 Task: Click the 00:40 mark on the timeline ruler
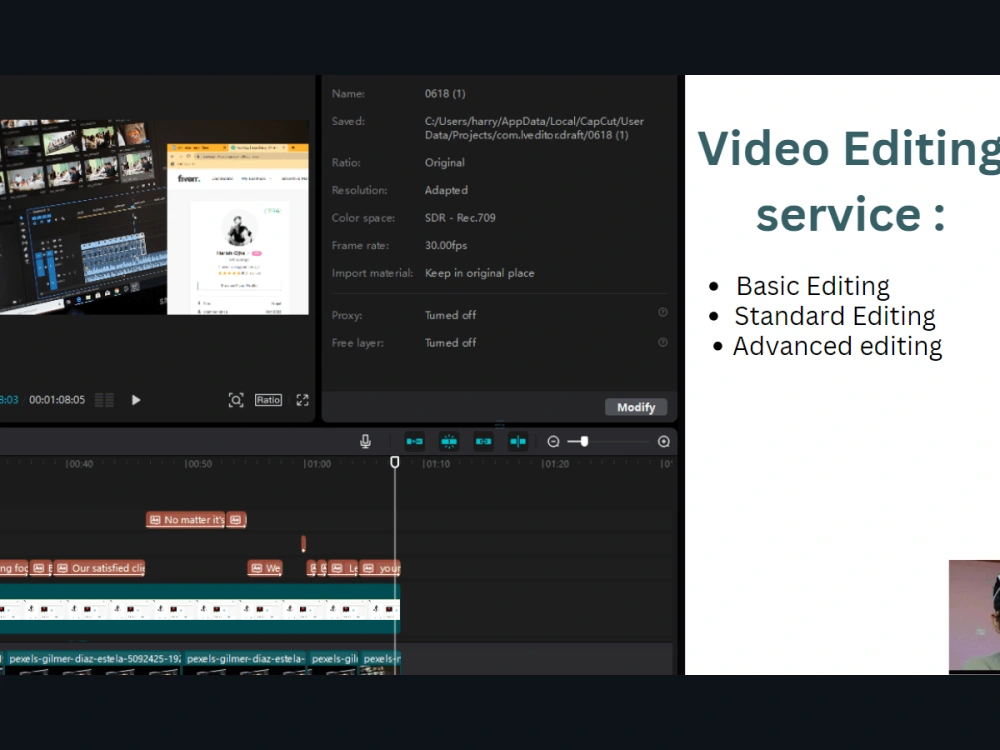[x=79, y=464]
